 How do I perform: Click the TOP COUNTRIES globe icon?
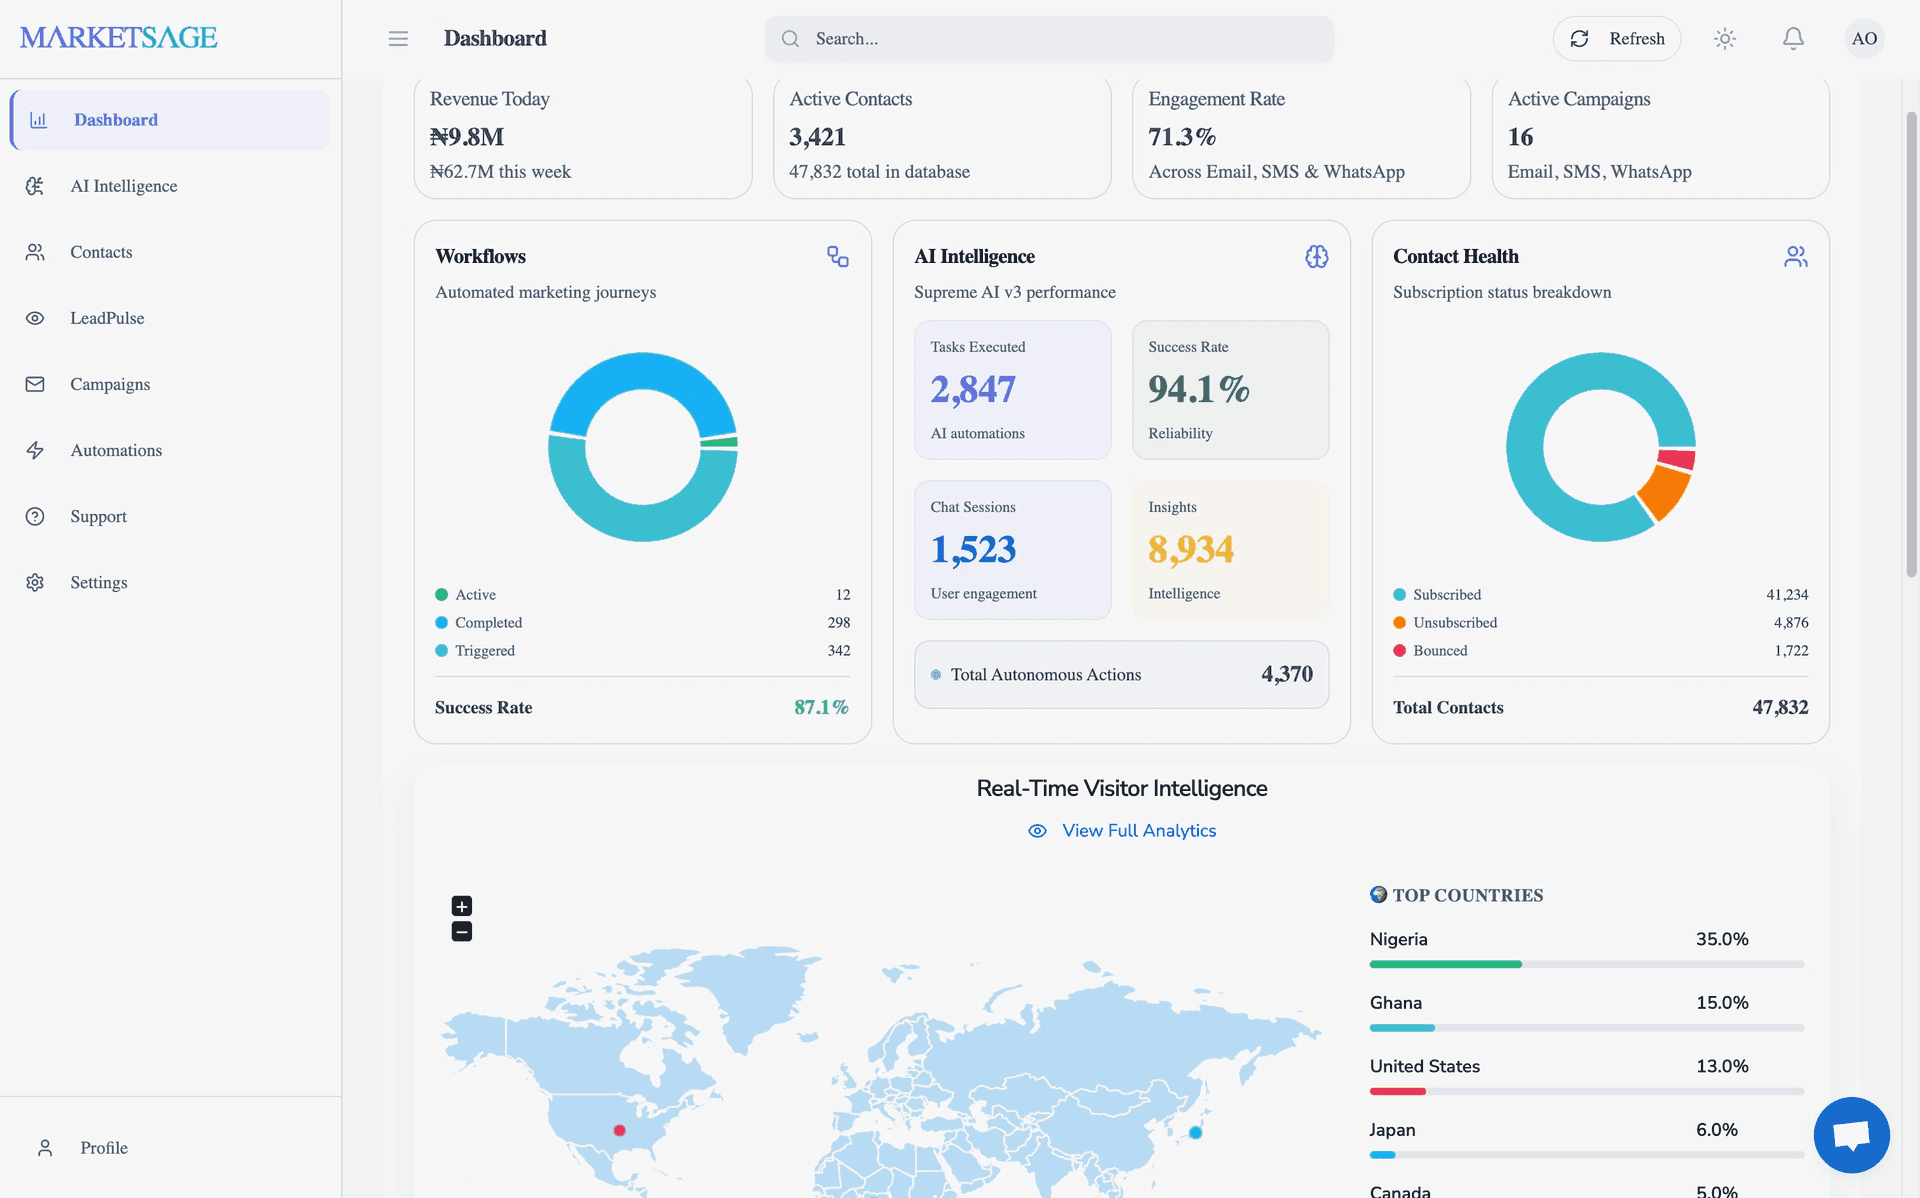point(1379,895)
